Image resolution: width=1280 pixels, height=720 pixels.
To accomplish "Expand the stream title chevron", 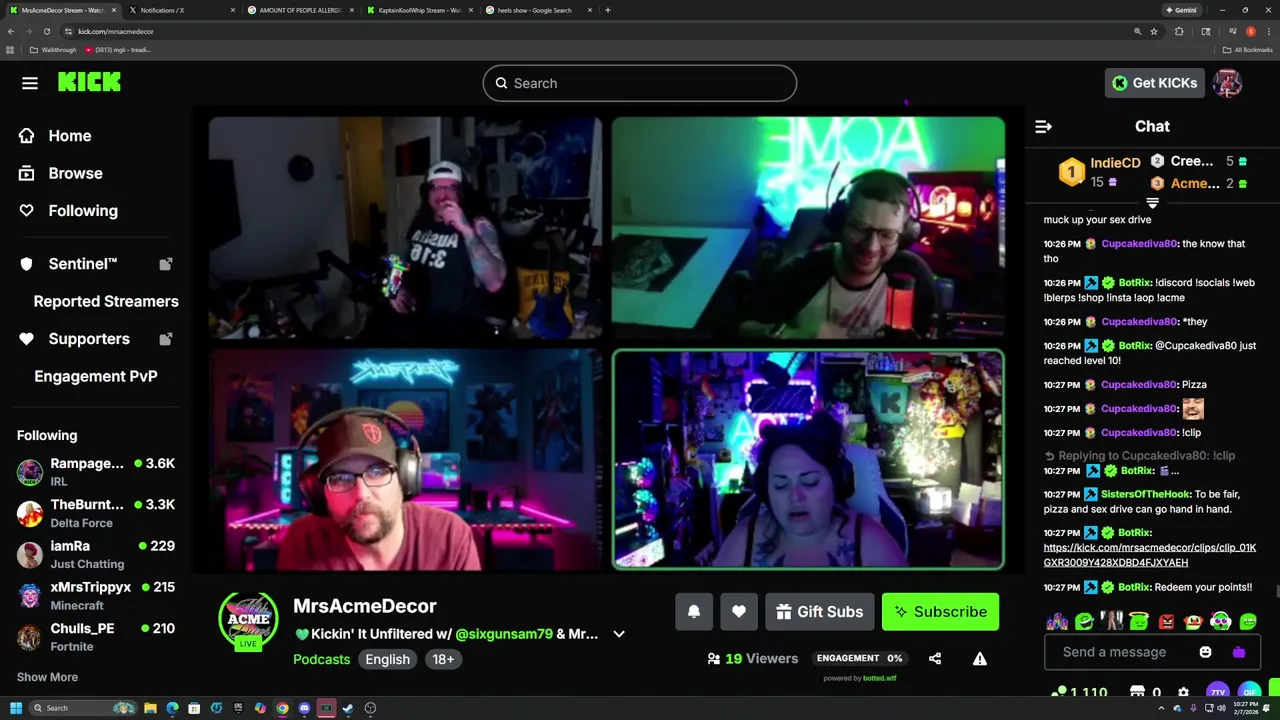I will coord(619,634).
